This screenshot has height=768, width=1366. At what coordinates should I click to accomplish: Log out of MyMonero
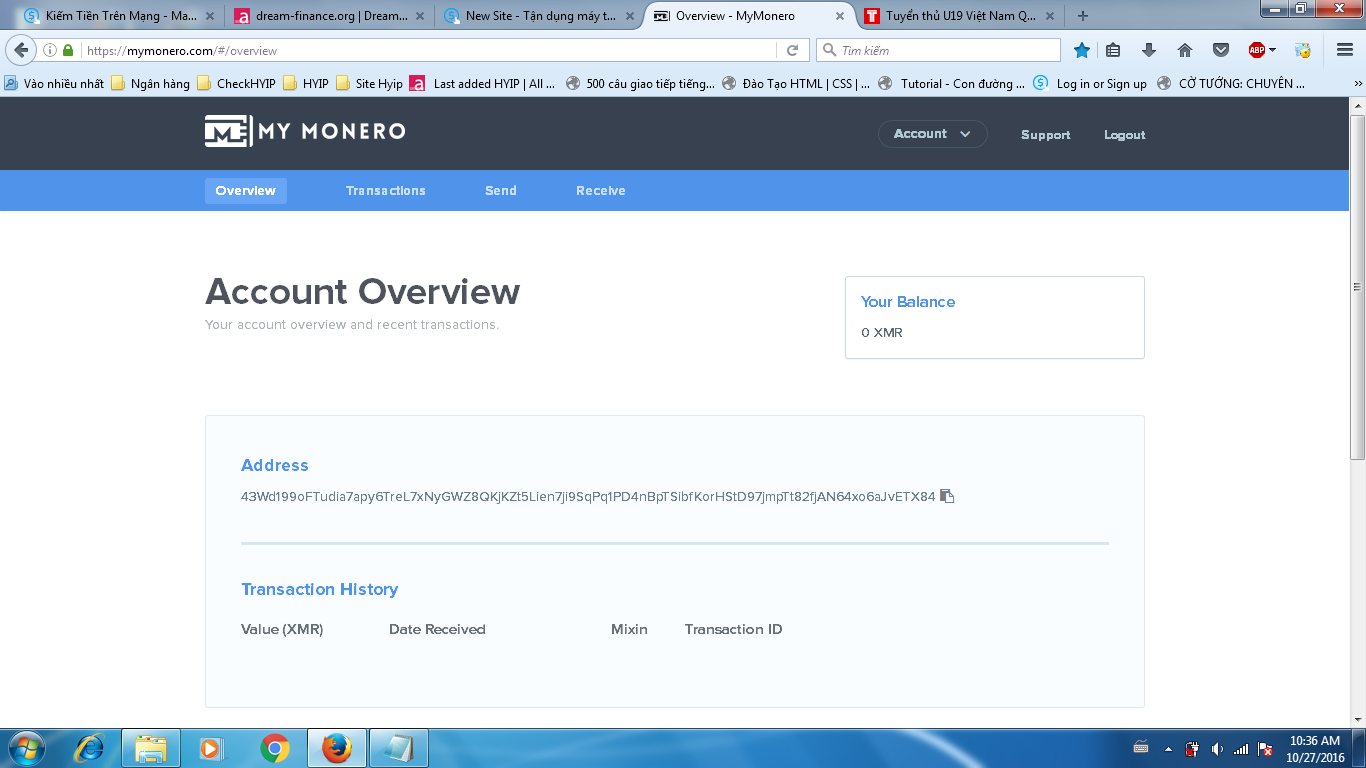[x=1125, y=135]
